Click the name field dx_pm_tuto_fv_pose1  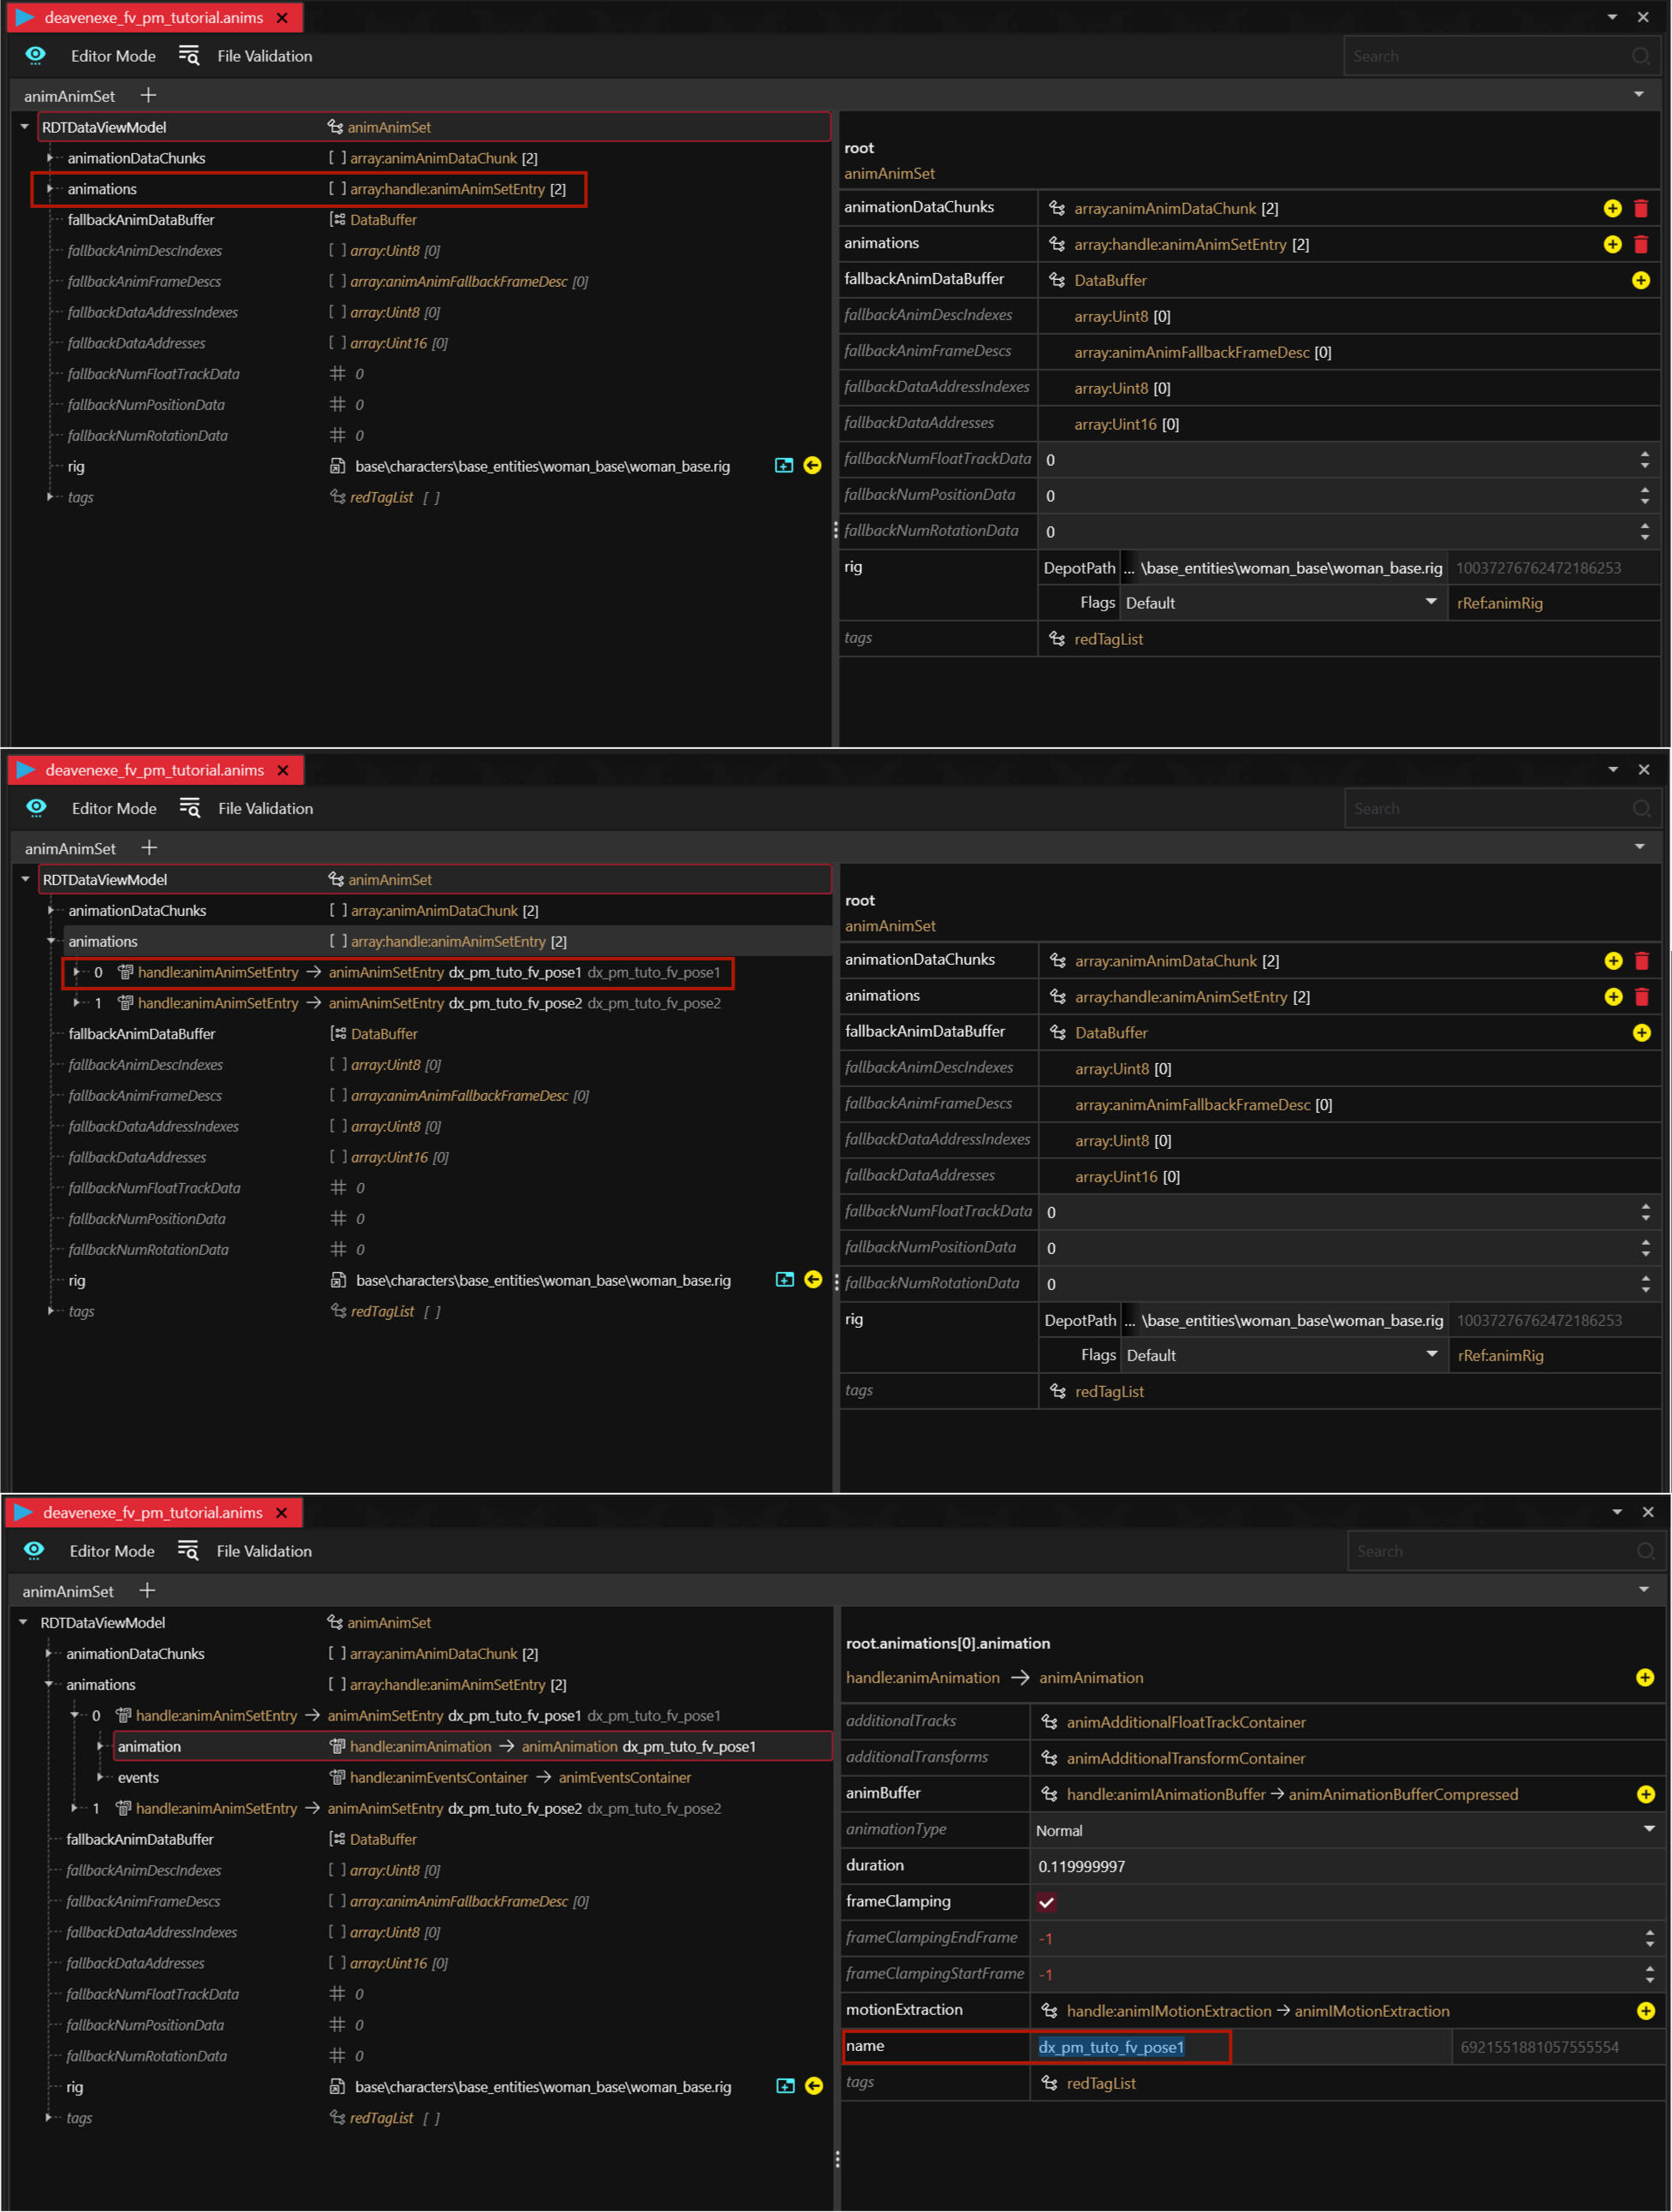pyautogui.click(x=1110, y=2047)
